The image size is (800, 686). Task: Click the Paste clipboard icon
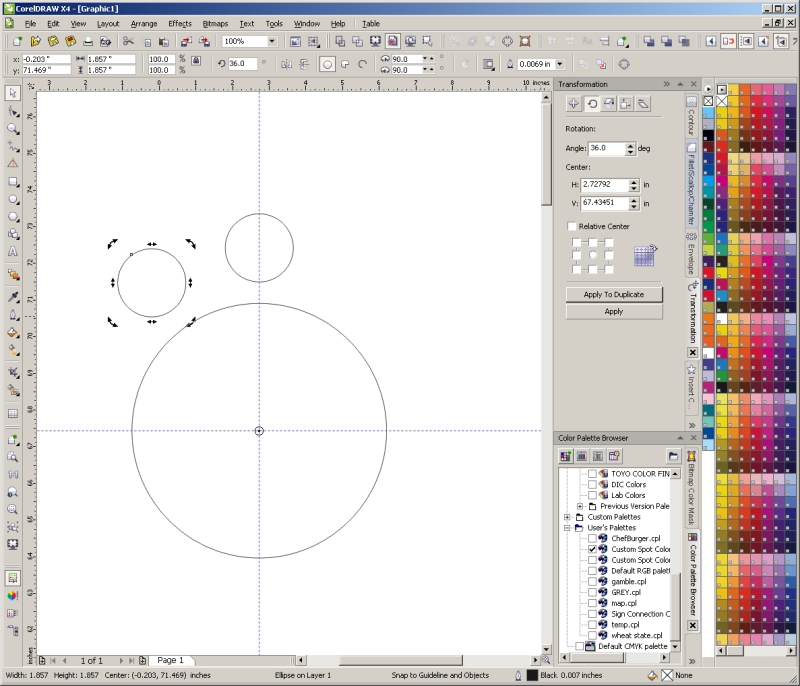click(x=163, y=41)
